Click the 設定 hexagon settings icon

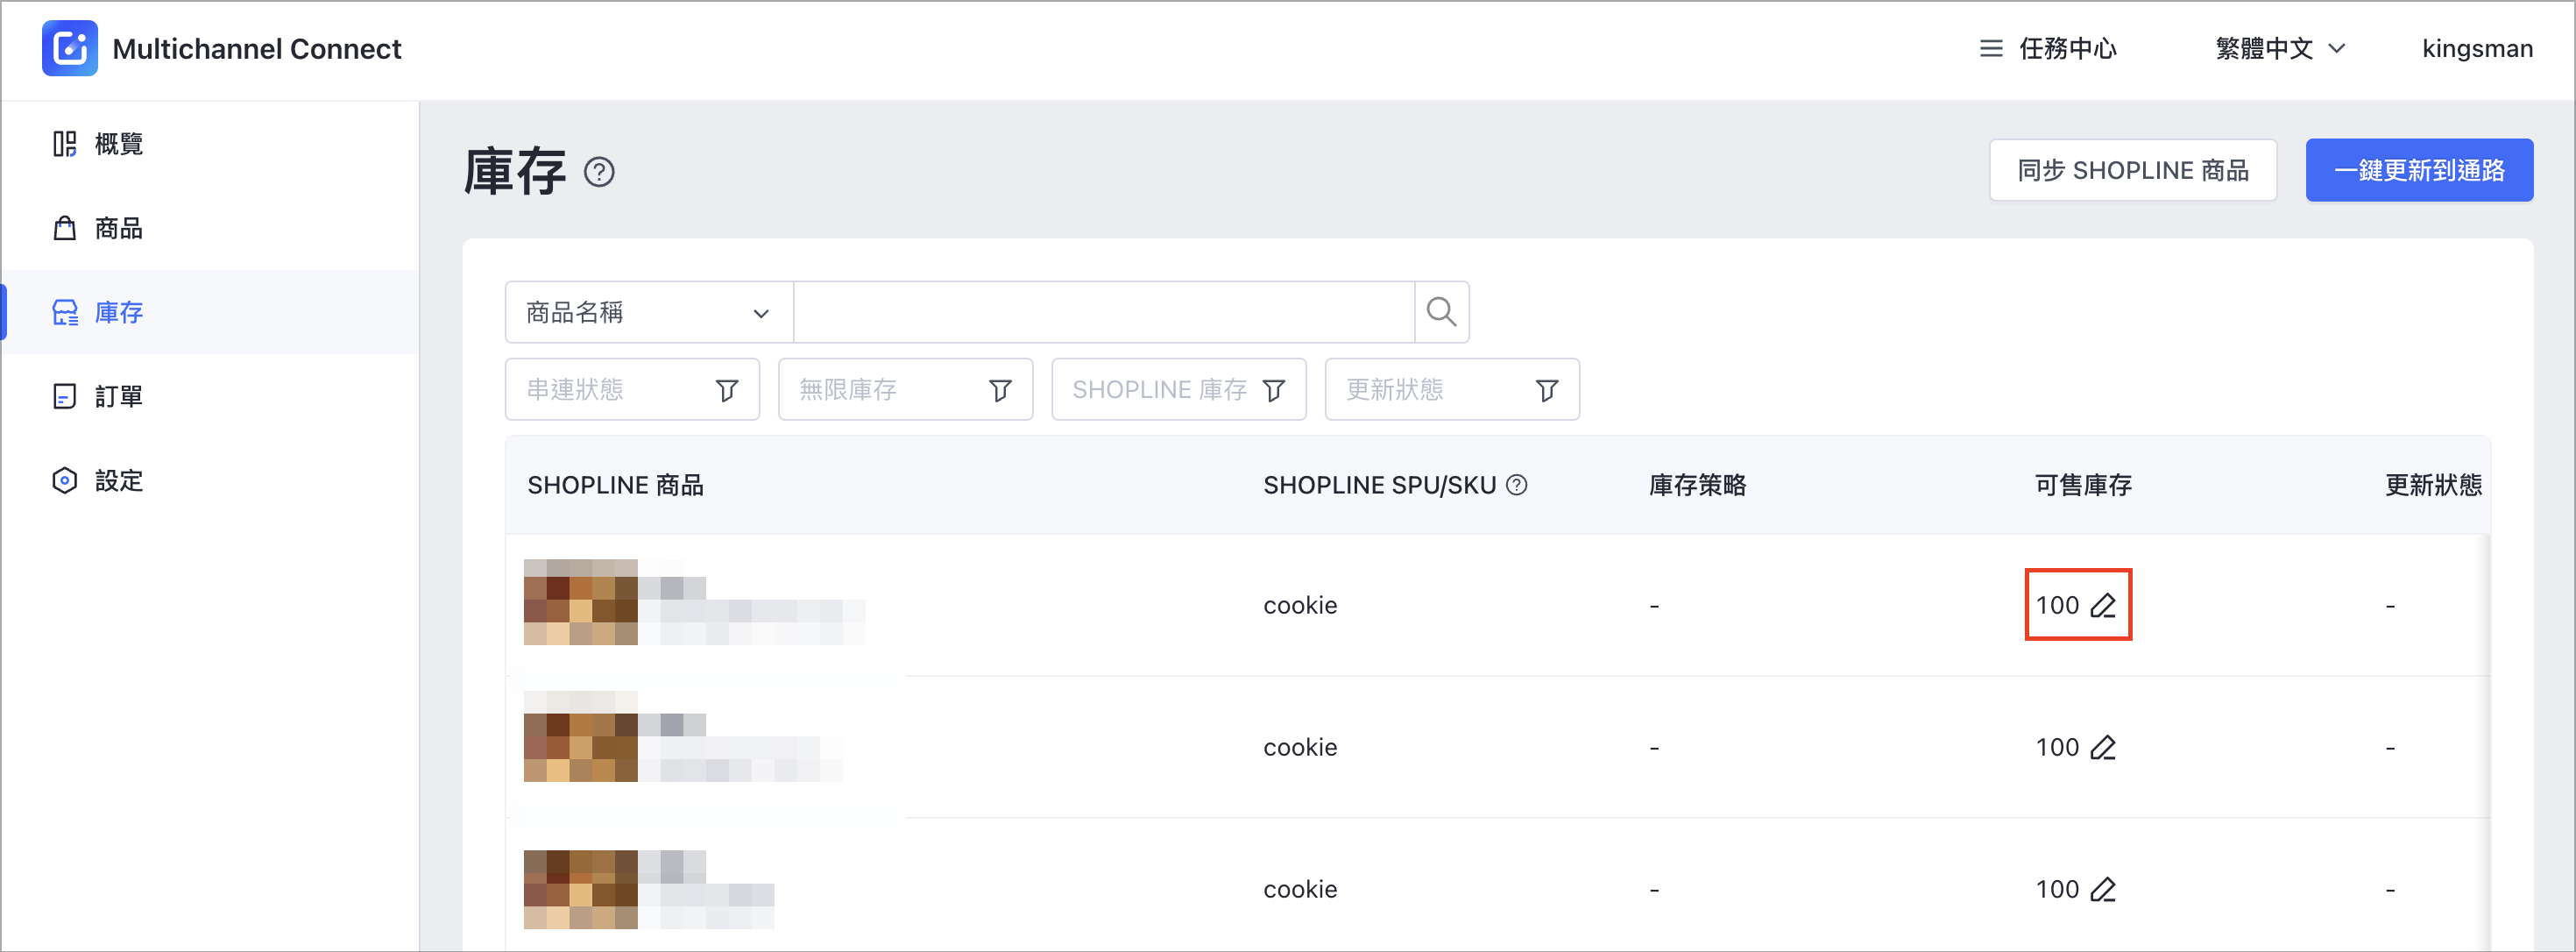[64, 480]
